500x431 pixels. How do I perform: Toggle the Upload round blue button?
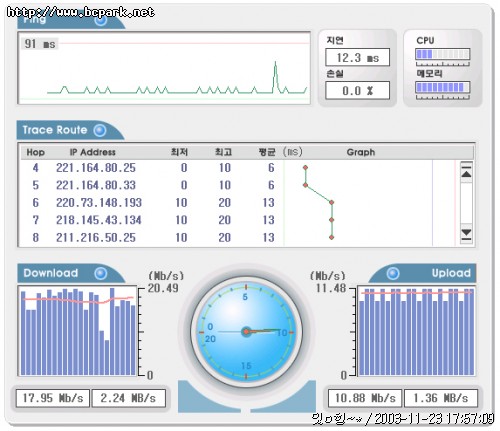(x=393, y=273)
